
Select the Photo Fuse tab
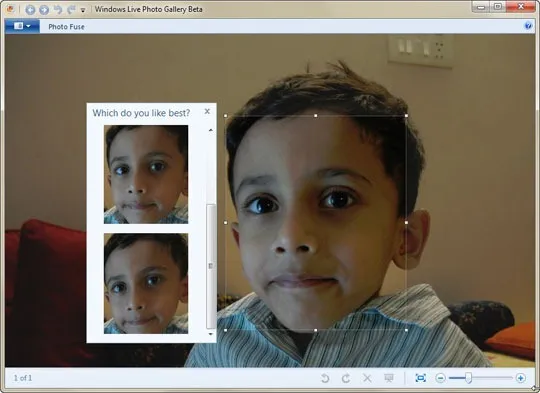tap(66, 27)
